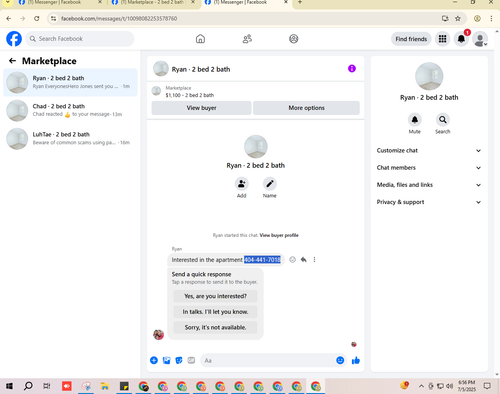Click the View buyer button
Screen dimensions: 500x394
tap(201, 108)
